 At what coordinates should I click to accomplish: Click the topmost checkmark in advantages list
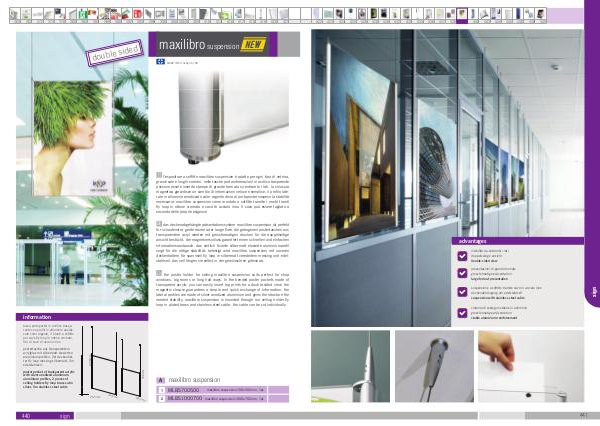[462, 256]
